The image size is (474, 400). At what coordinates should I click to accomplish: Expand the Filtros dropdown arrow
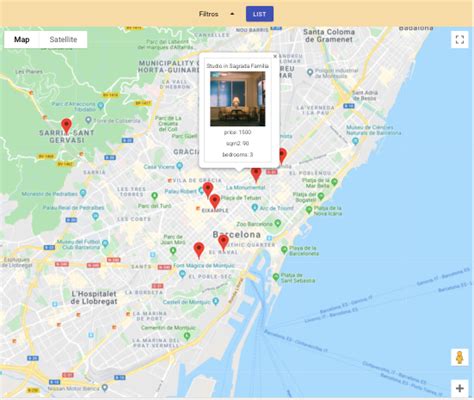(232, 14)
